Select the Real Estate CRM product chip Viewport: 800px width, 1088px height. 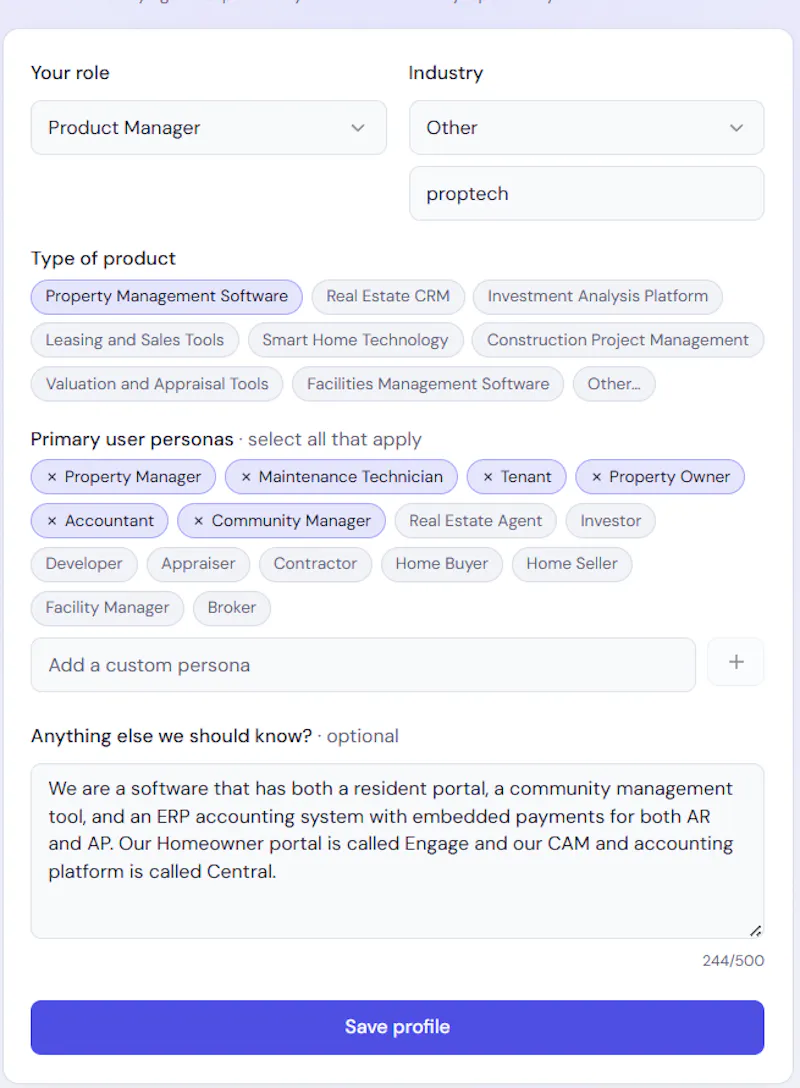[388, 296]
